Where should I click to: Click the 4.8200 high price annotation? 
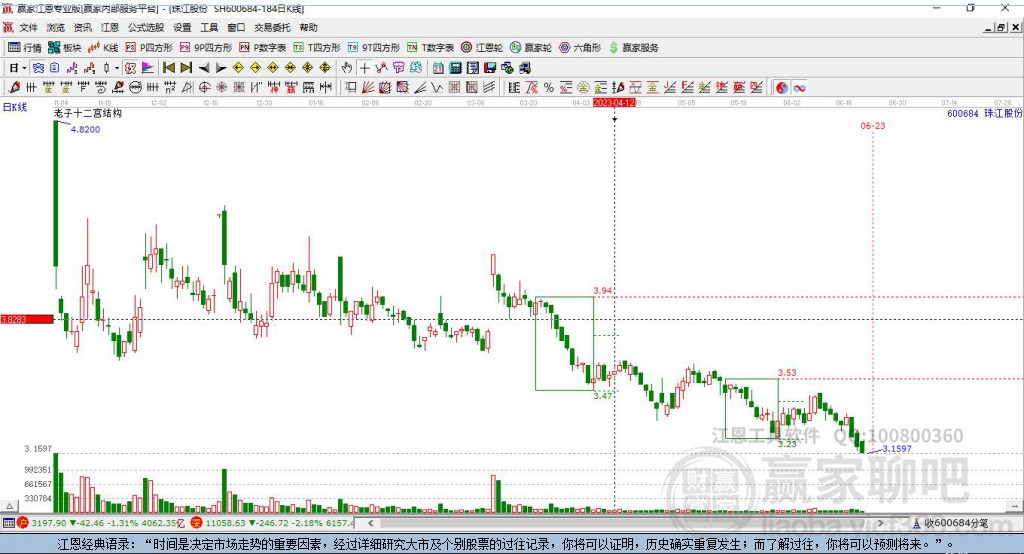tap(85, 129)
